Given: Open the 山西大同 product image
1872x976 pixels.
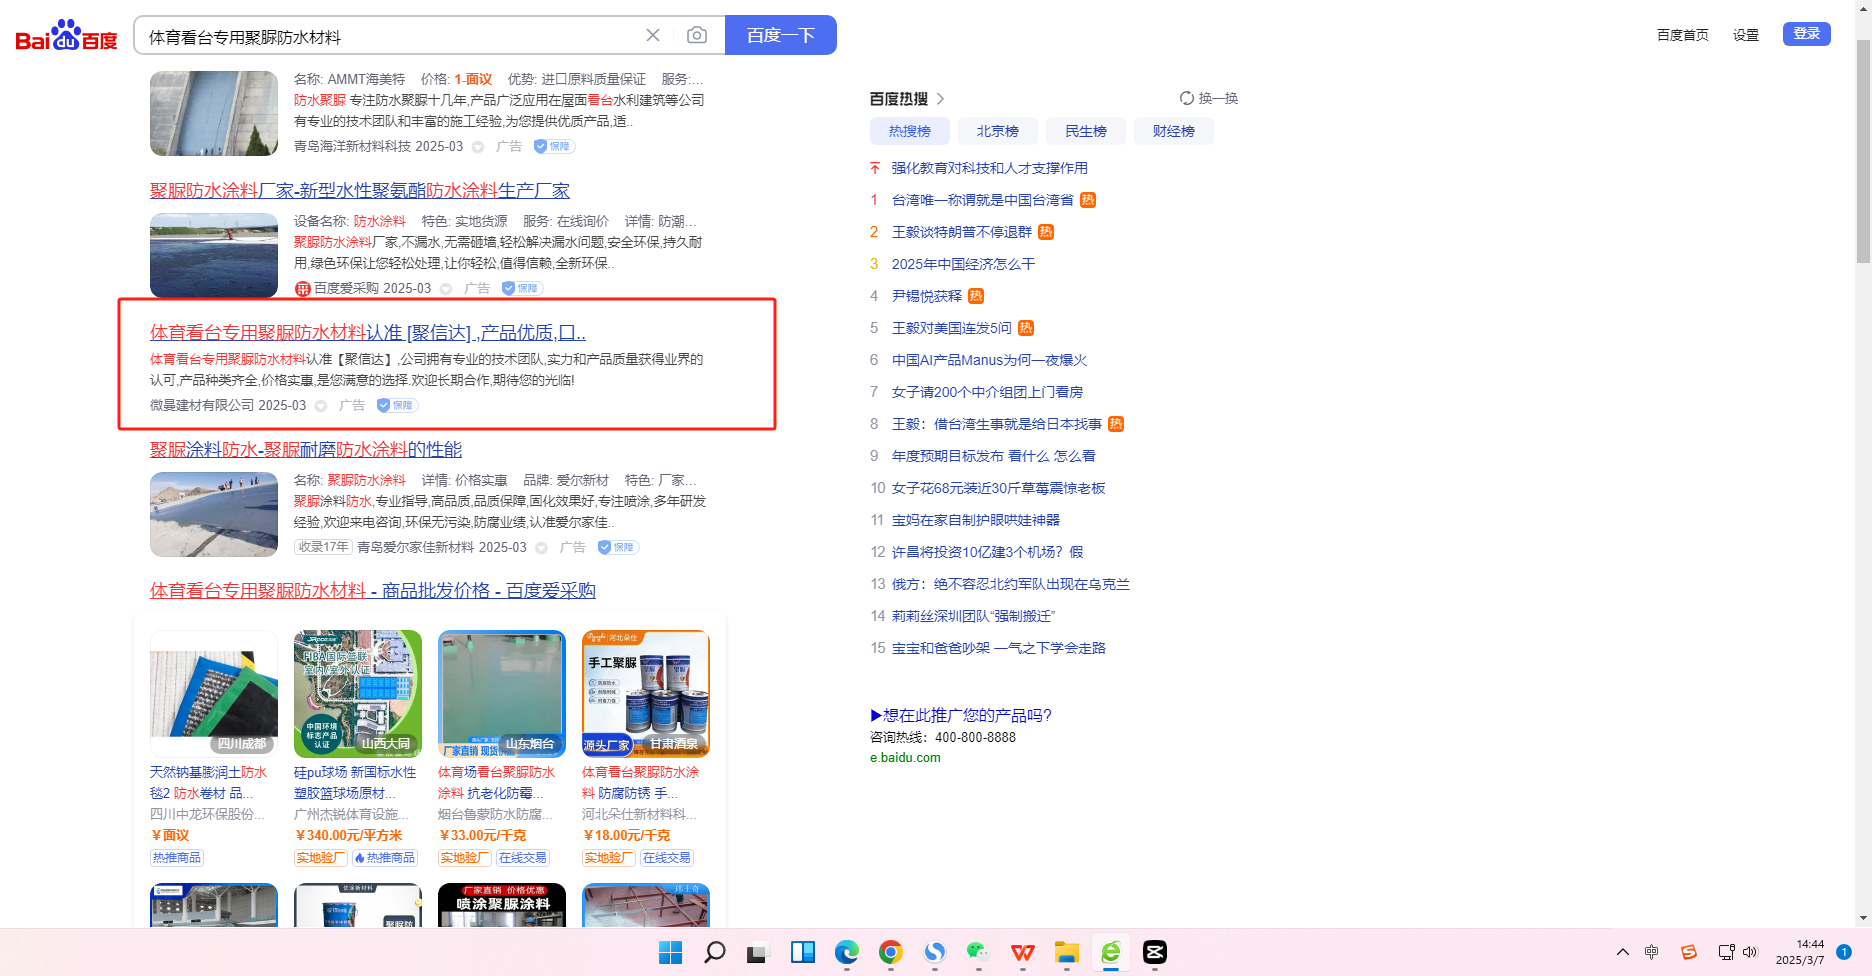Looking at the screenshot, I should click(358, 694).
